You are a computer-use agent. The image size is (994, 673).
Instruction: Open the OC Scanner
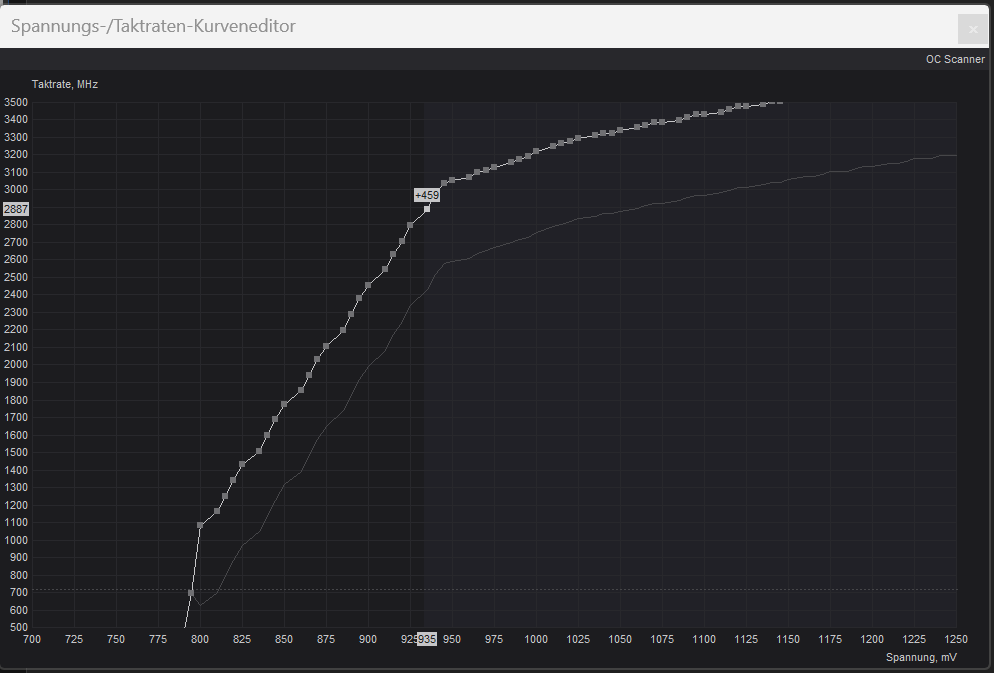tap(955, 59)
